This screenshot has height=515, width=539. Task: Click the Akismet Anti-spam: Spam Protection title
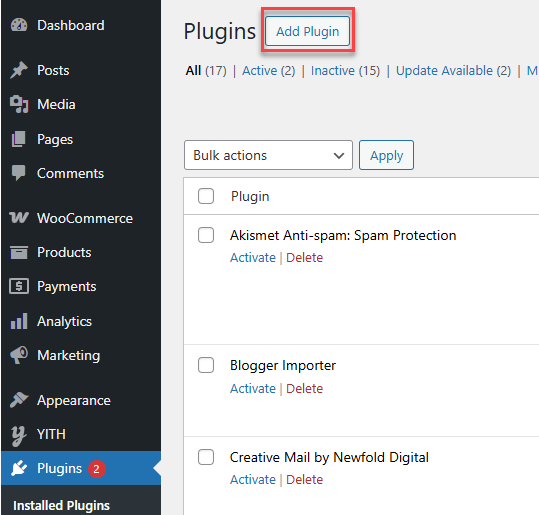pos(343,235)
